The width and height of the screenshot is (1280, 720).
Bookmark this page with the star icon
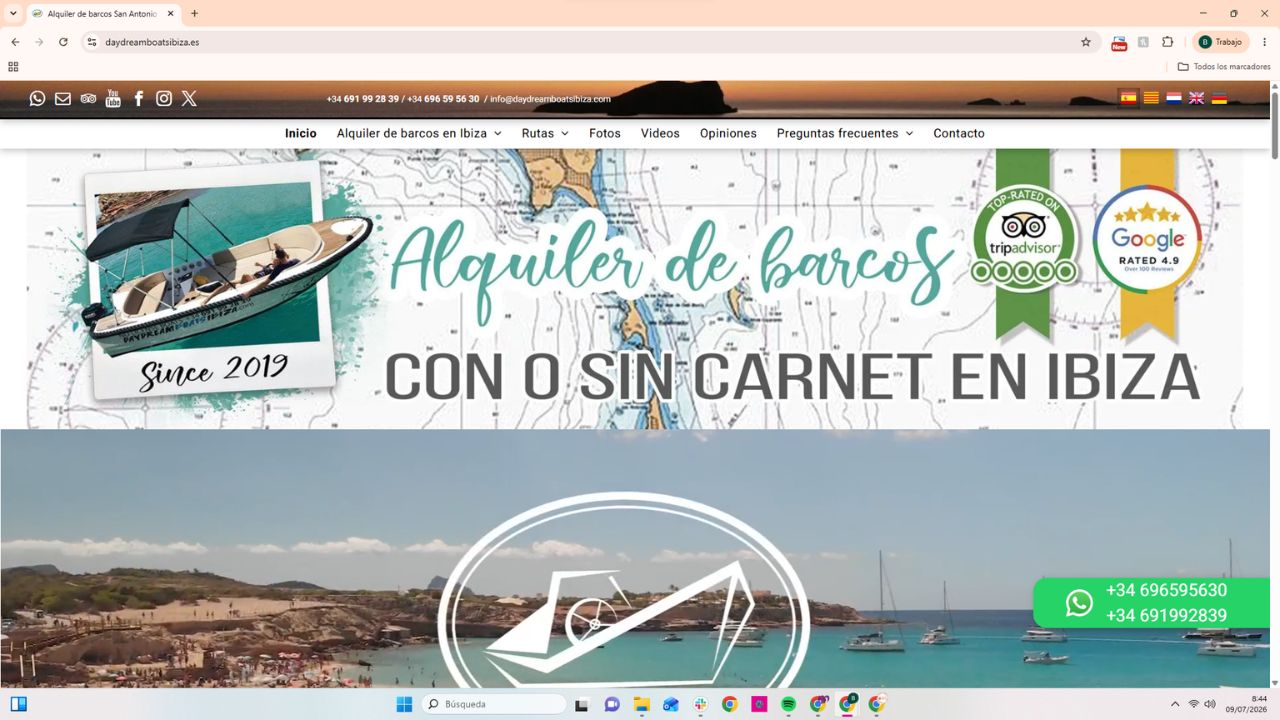click(x=1086, y=42)
